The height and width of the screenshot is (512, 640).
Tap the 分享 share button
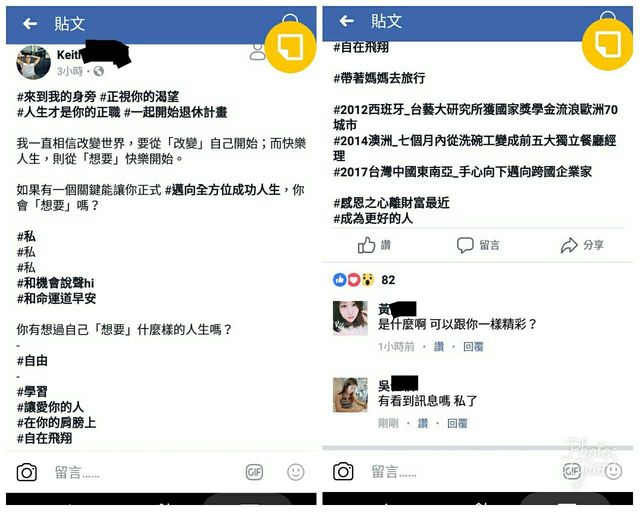coord(582,245)
